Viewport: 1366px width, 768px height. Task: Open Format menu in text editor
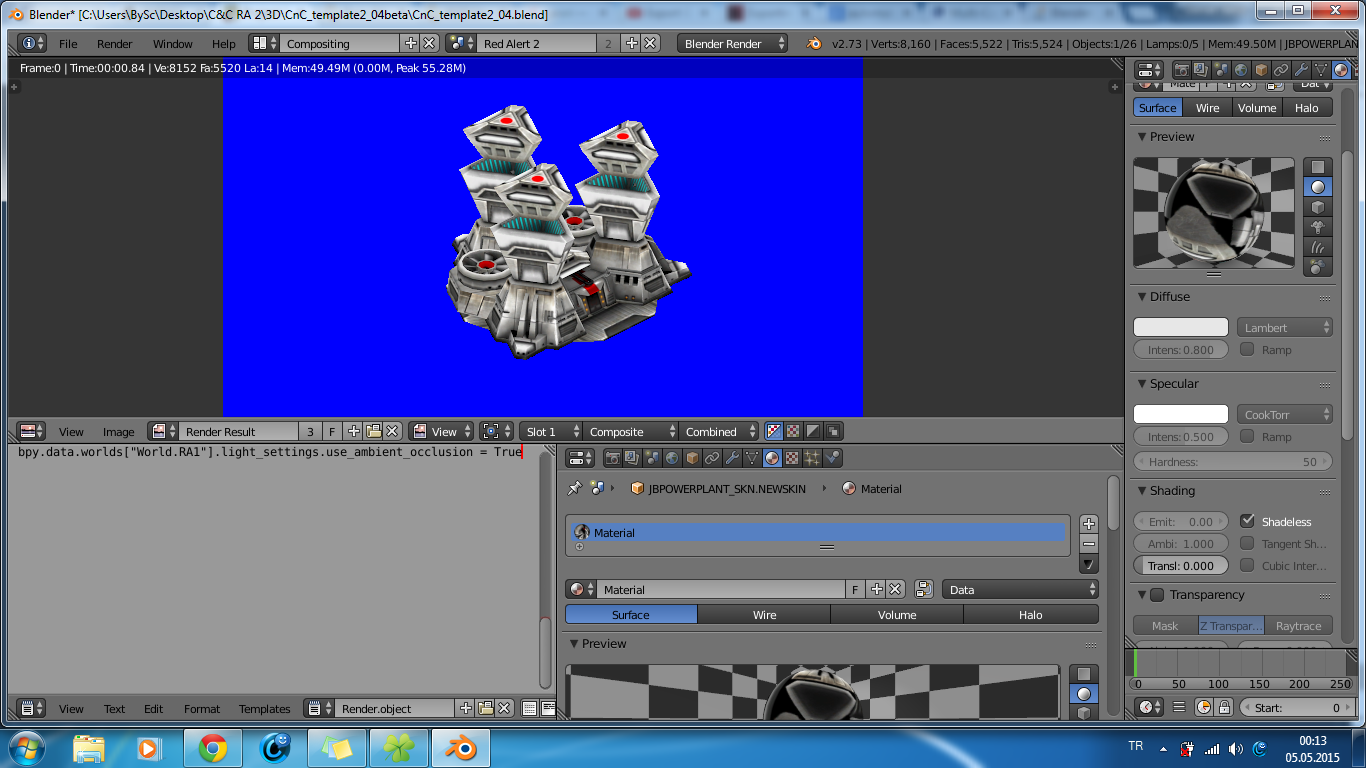tap(202, 709)
